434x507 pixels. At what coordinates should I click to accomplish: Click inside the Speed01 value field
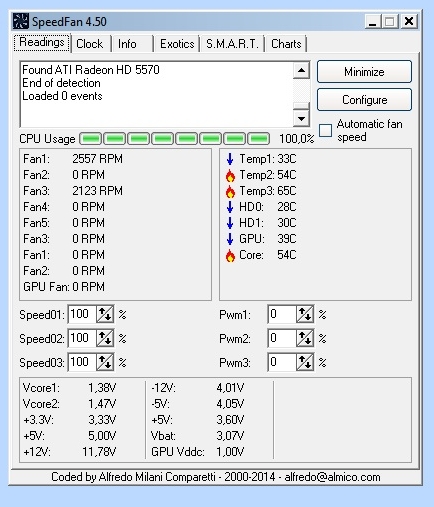[82, 314]
